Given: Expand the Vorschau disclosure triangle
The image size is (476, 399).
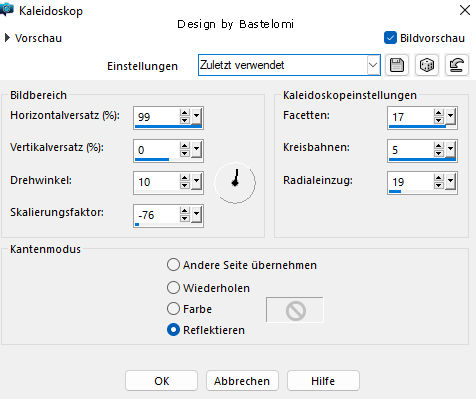Looking at the screenshot, I should (x=7, y=38).
